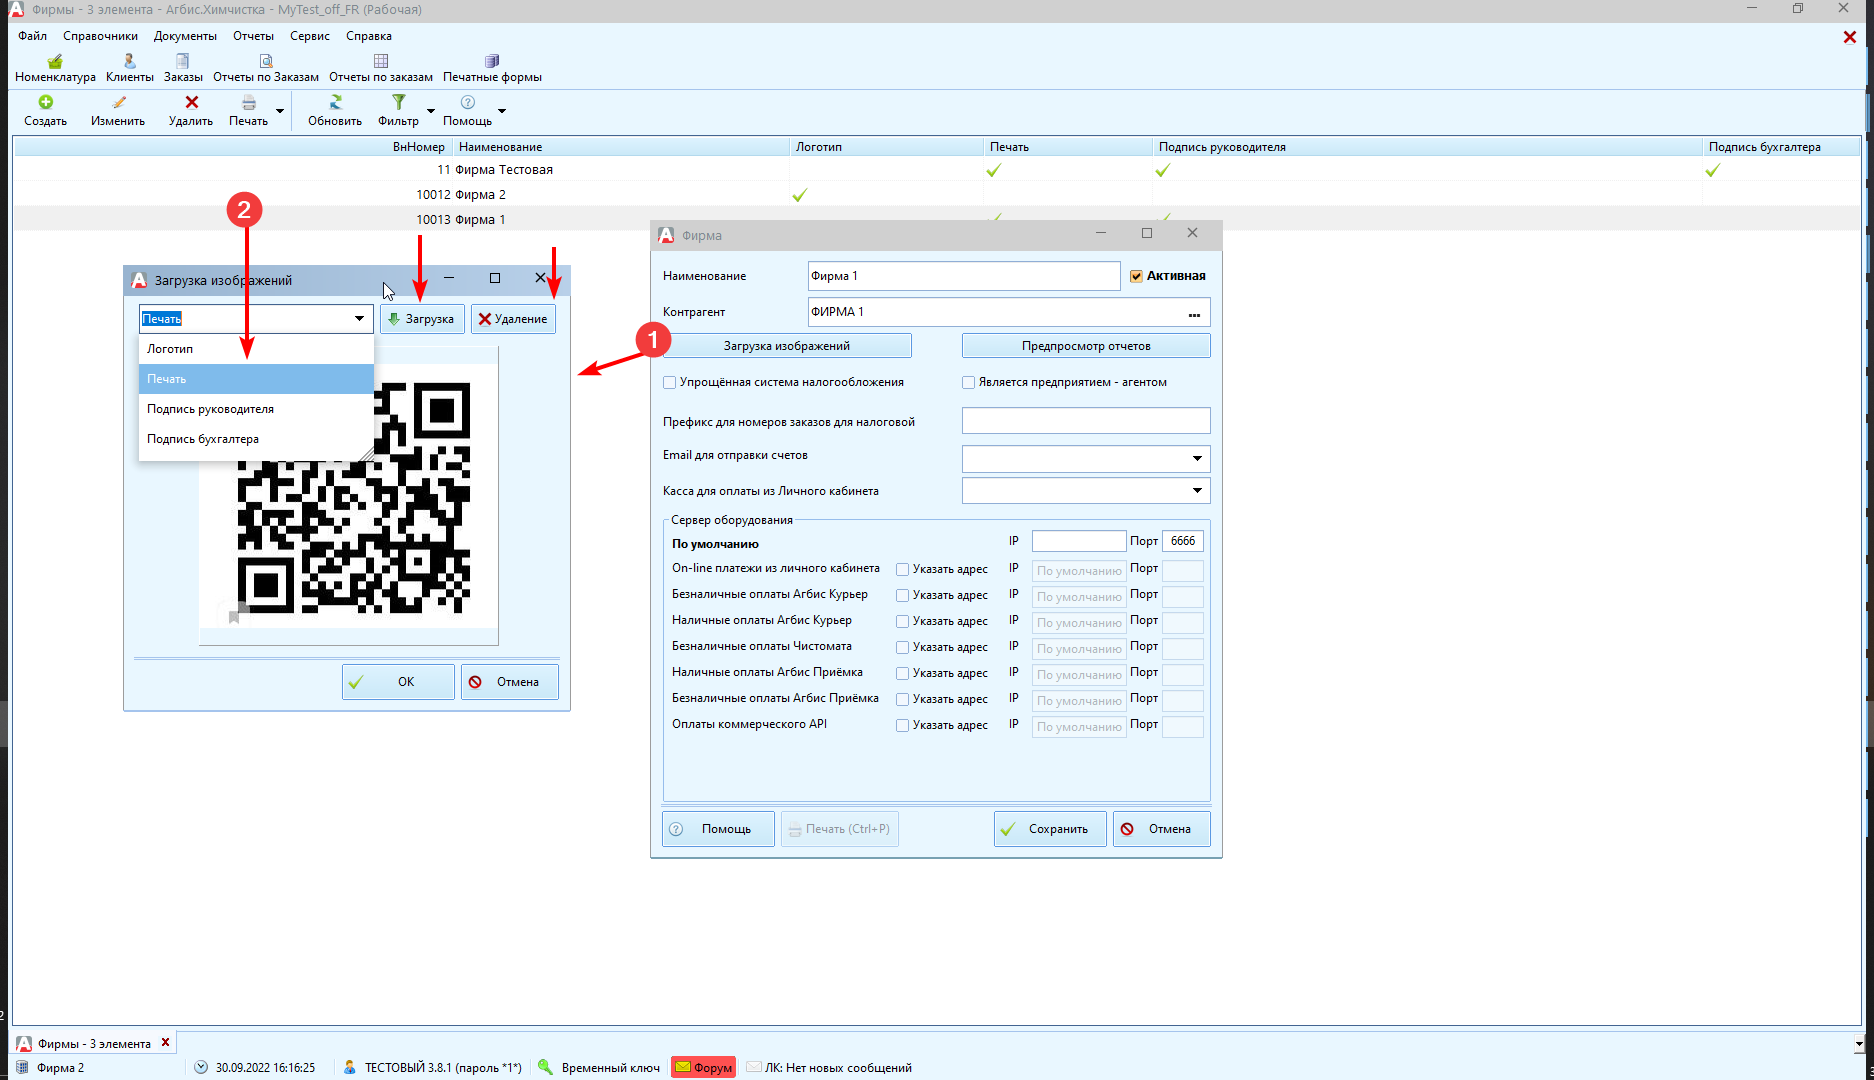Click the Наименование input field
Image resolution: width=1874 pixels, height=1080 pixels.
[x=964, y=276]
